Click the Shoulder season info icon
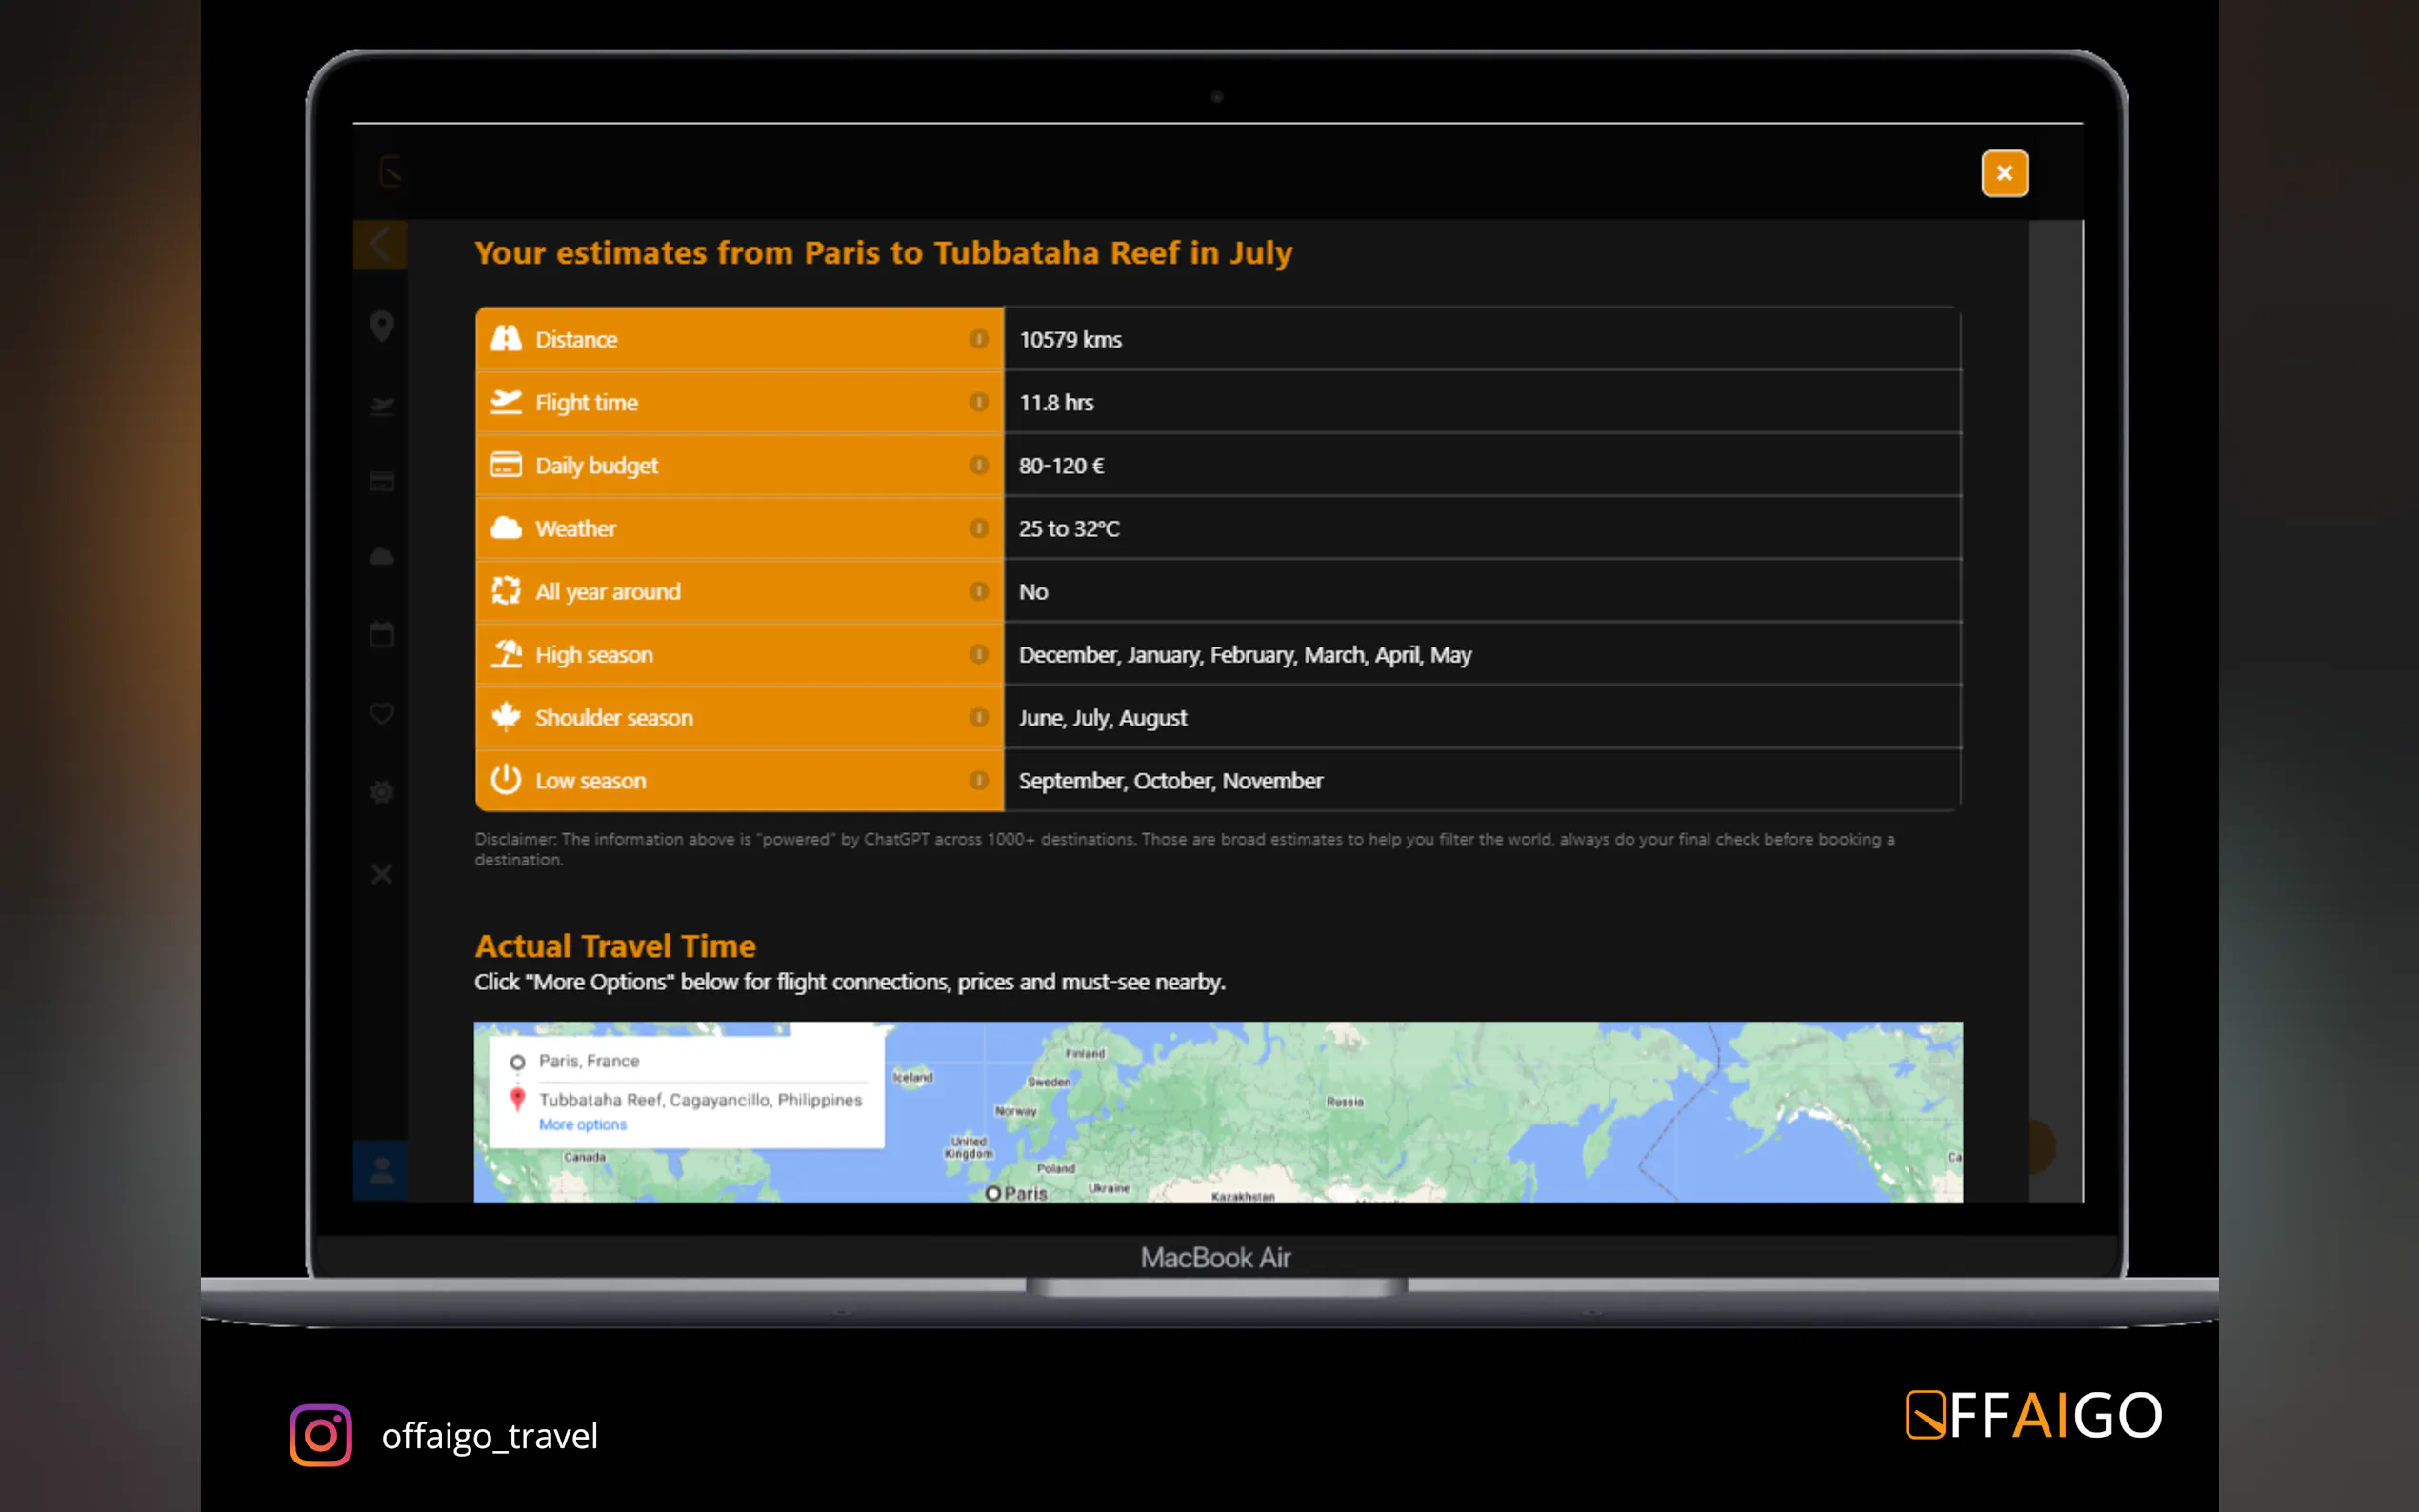 pyautogui.click(x=978, y=717)
